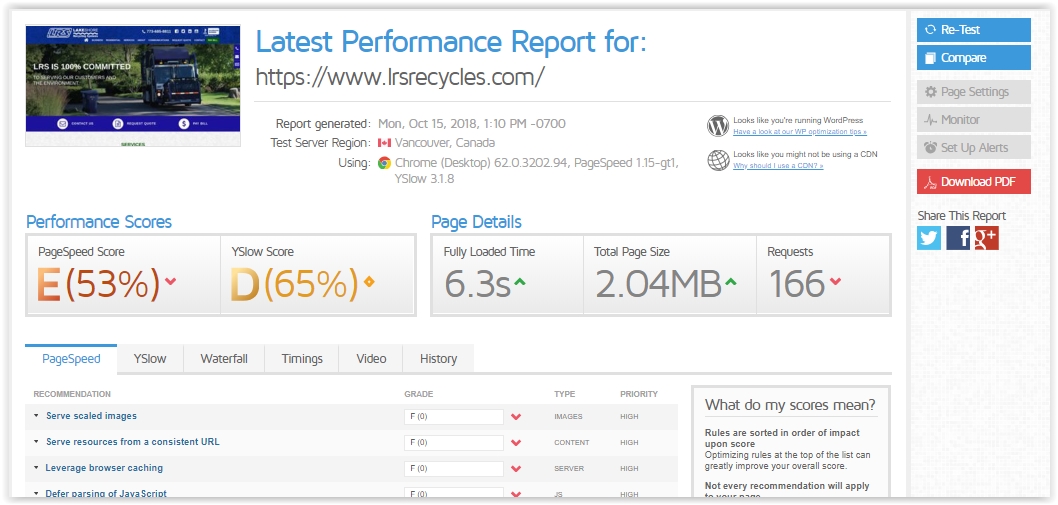The image size is (1058, 505).
Task: Click 'What do my scores mean?' heading
Action: [x=790, y=405]
